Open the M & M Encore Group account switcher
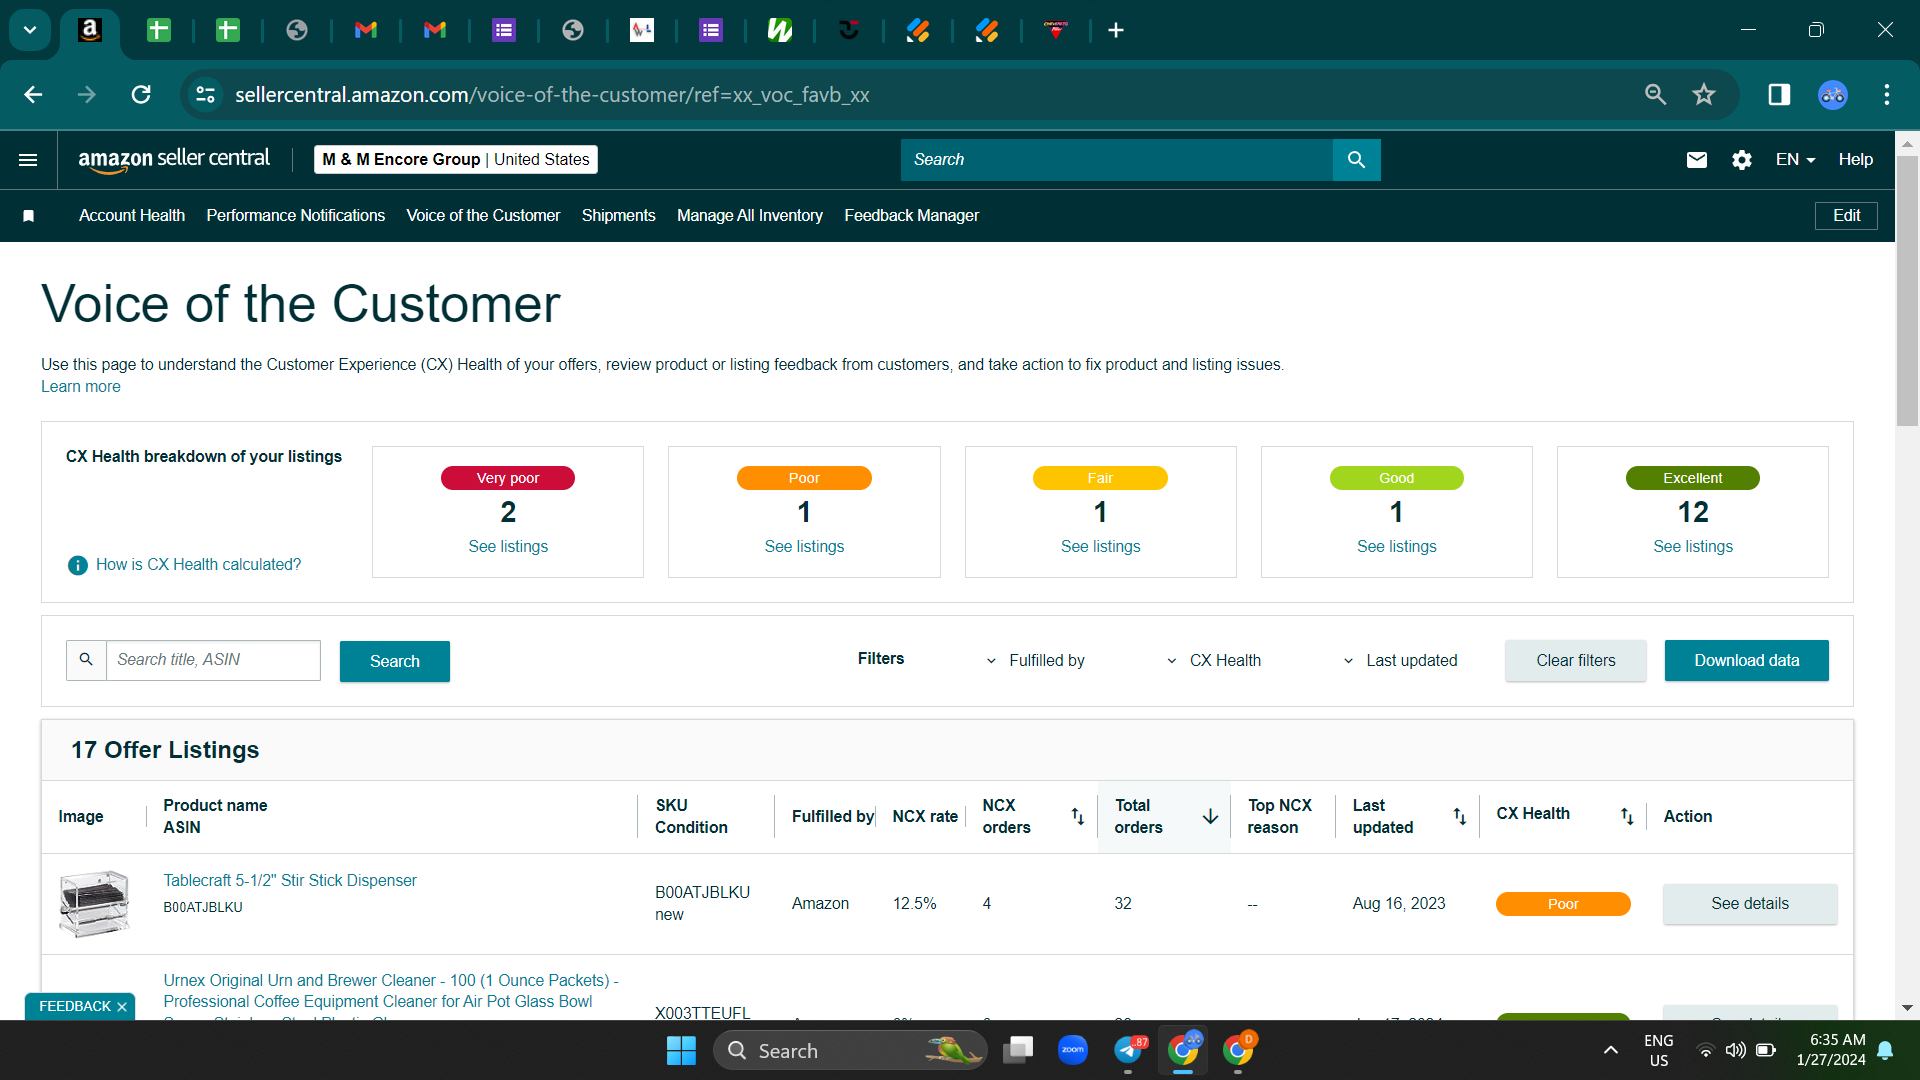The width and height of the screenshot is (1920, 1080). tap(456, 159)
